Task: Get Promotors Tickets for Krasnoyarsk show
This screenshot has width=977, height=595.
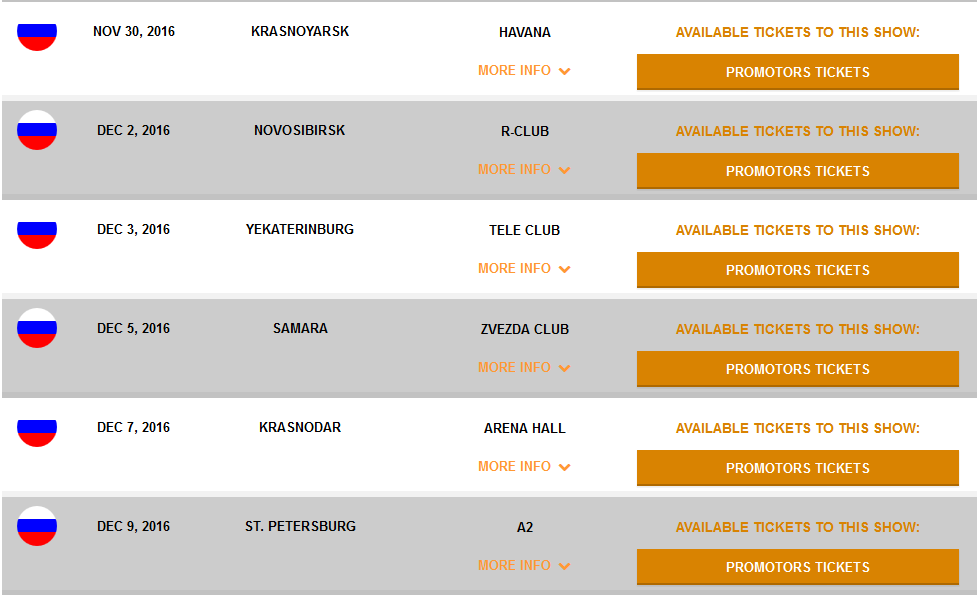Action: point(797,72)
